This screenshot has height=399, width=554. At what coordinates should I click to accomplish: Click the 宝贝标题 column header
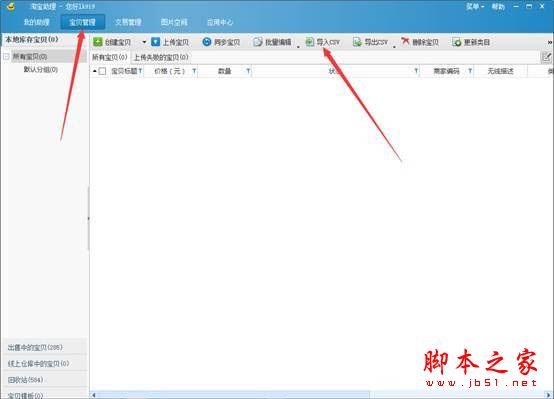coord(124,71)
